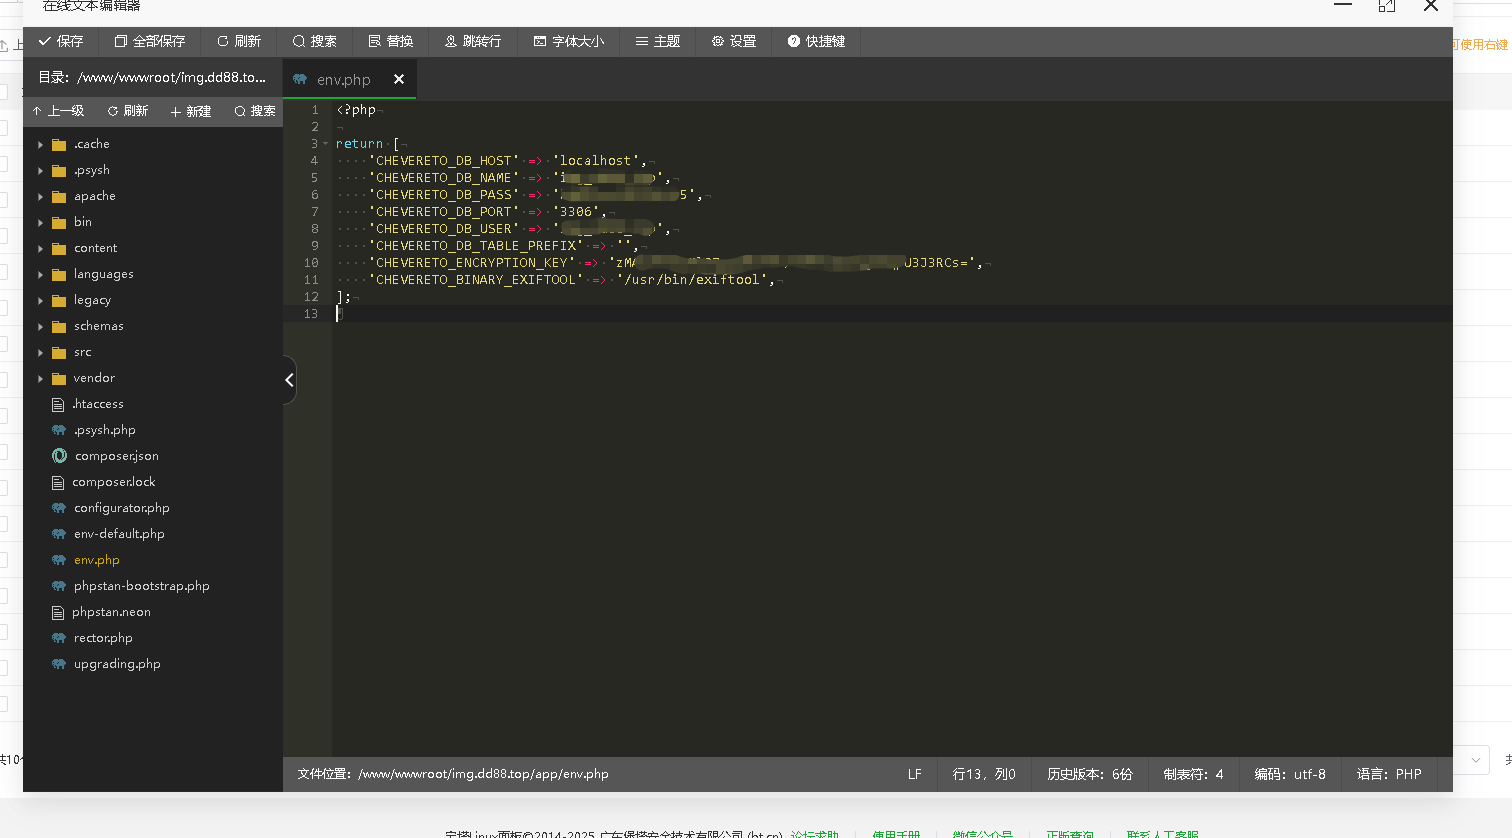
Task: Refresh the editor using 刷新 toolbar button
Action: pyautogui.click(x=239, y=41)
